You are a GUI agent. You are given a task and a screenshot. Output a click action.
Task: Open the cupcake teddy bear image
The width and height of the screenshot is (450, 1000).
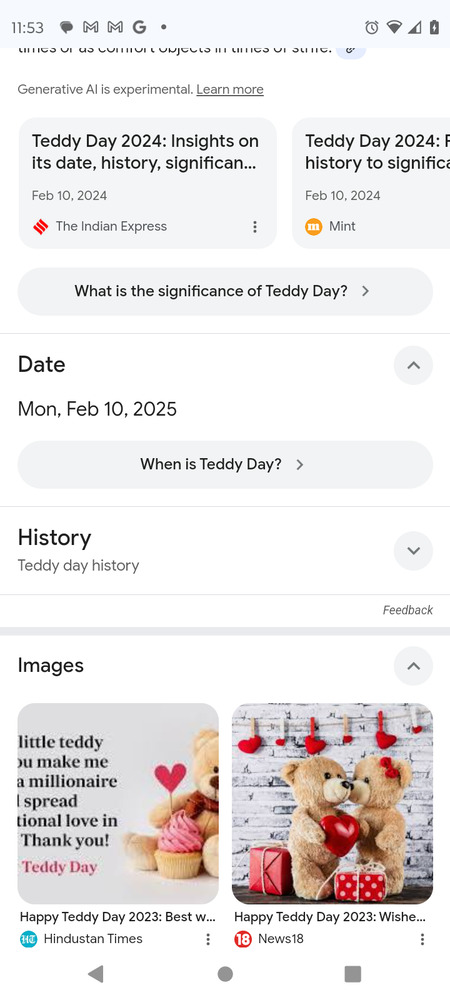(118, 804)
